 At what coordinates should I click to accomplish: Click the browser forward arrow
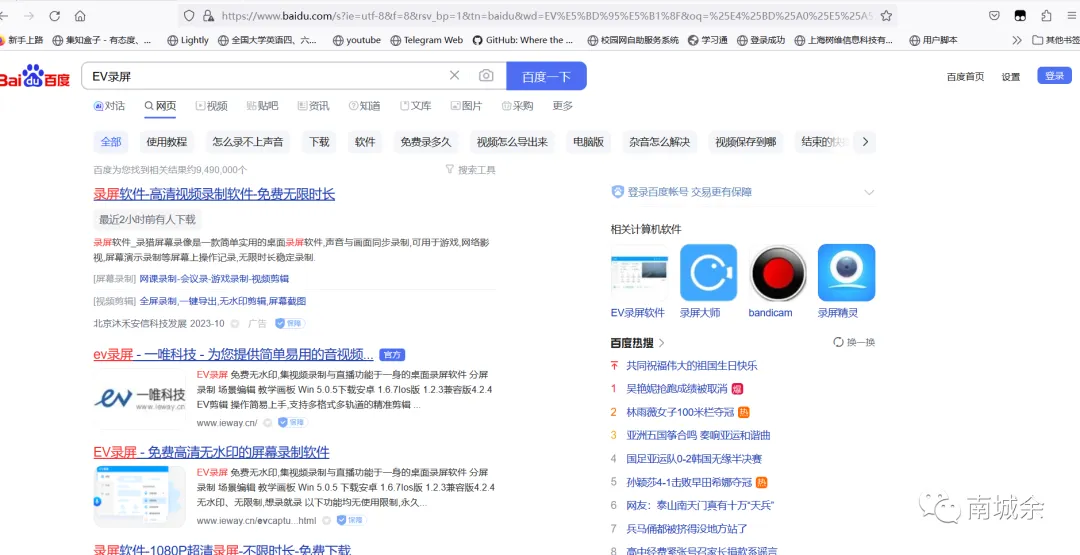29,16
